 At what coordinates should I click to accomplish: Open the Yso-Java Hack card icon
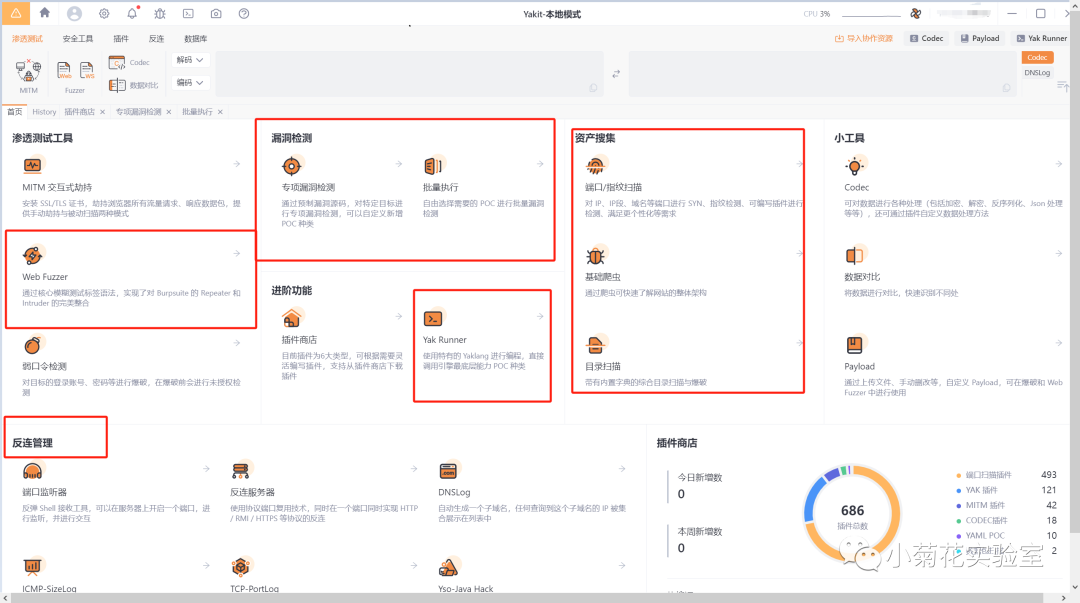tap(448, 566)
